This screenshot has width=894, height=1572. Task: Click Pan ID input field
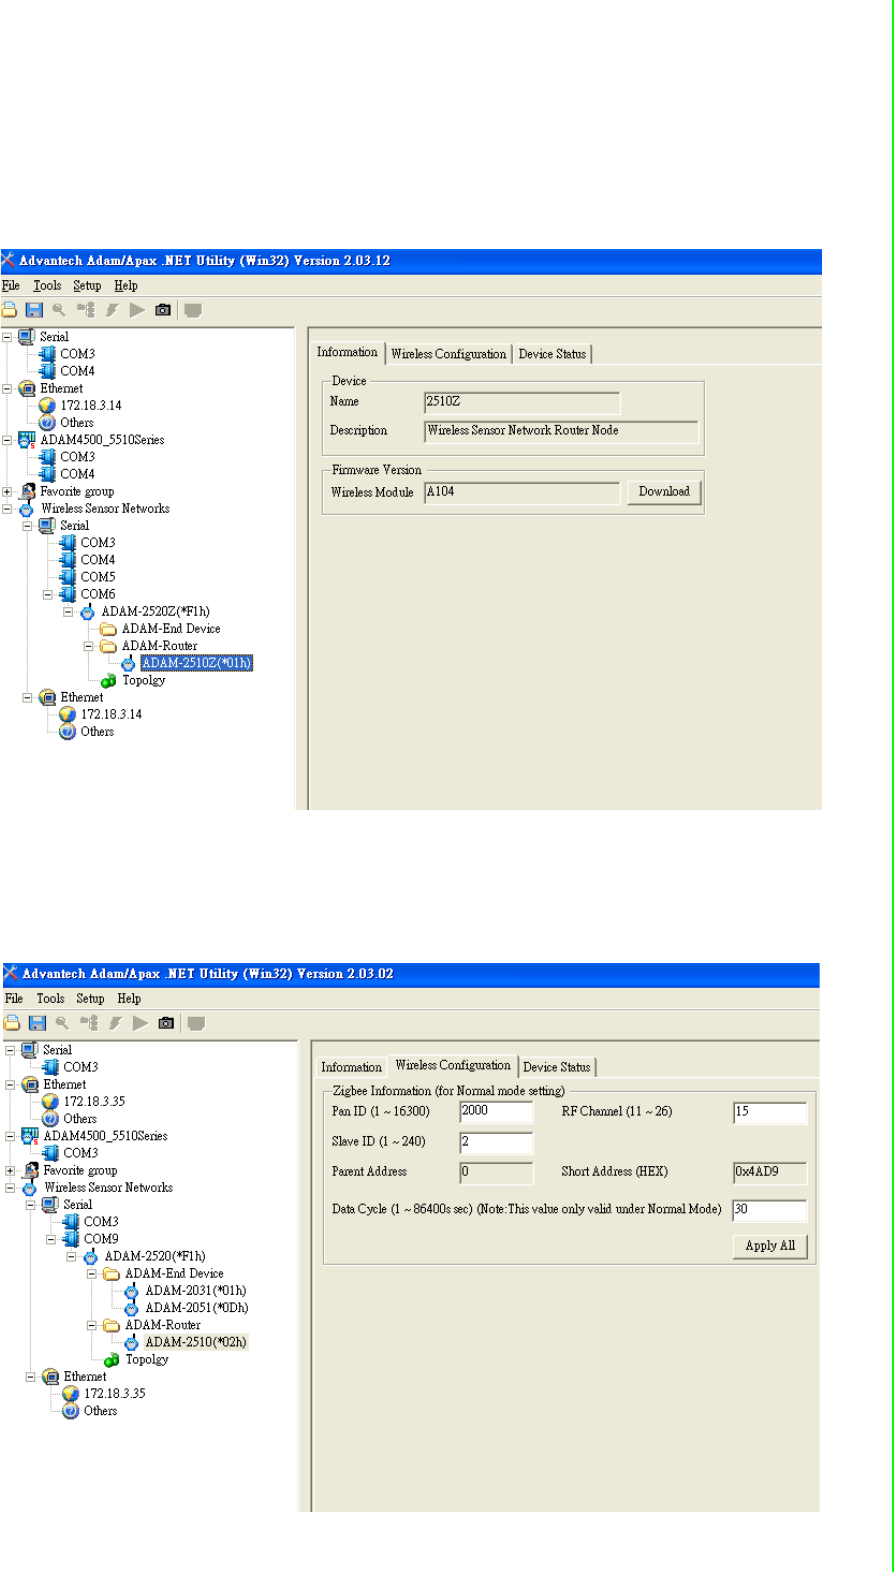(x=497, y=1113)
